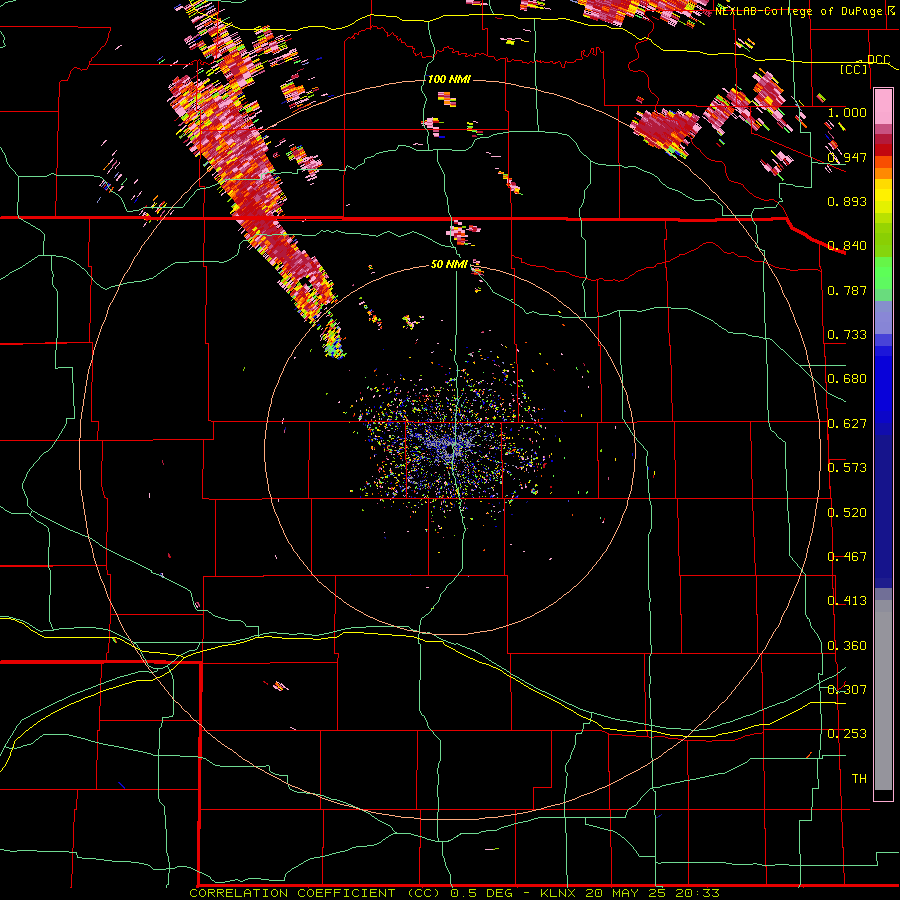
Task: Select the 0.360 scale value
Action: click(847, 646)
